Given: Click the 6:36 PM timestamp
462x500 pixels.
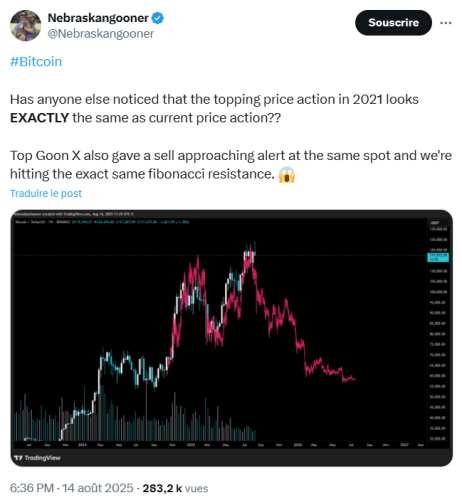Looking at the screenshot, I should 32,488.
